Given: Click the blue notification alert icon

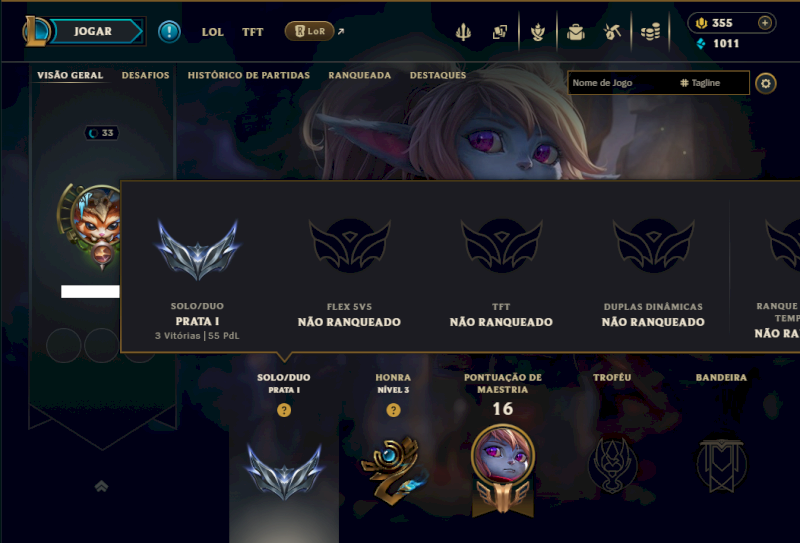Looking at the screenshot, I should 169,32.
